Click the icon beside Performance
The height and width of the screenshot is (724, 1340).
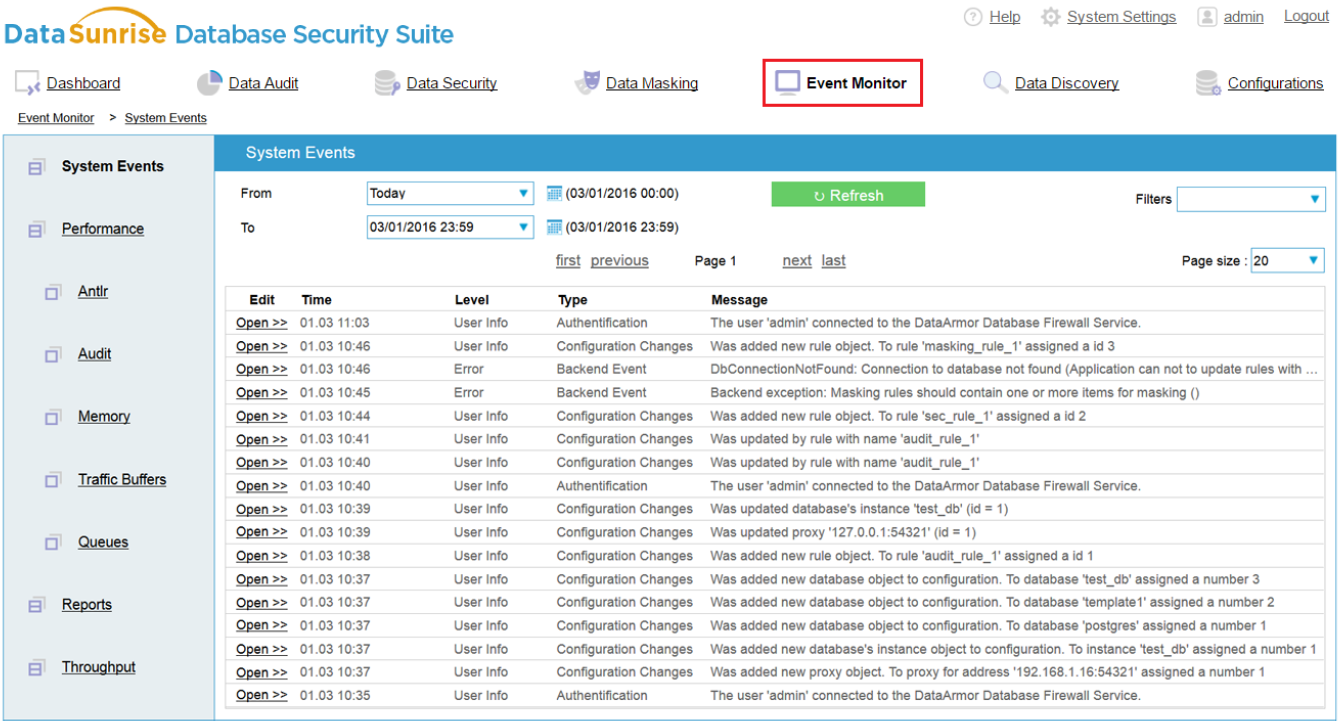[36, 230]
